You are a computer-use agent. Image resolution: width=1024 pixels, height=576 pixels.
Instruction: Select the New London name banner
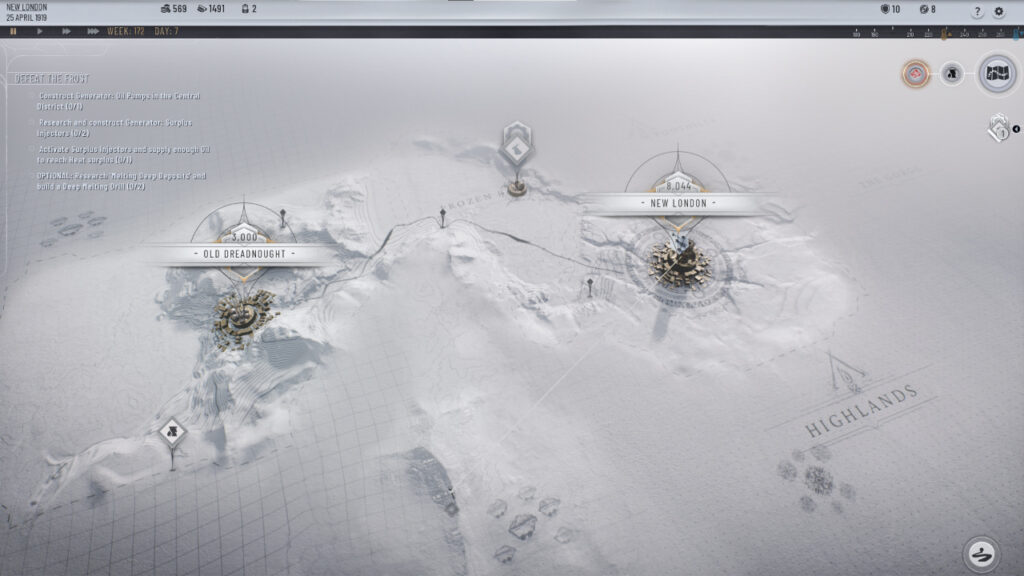point(679,203)
